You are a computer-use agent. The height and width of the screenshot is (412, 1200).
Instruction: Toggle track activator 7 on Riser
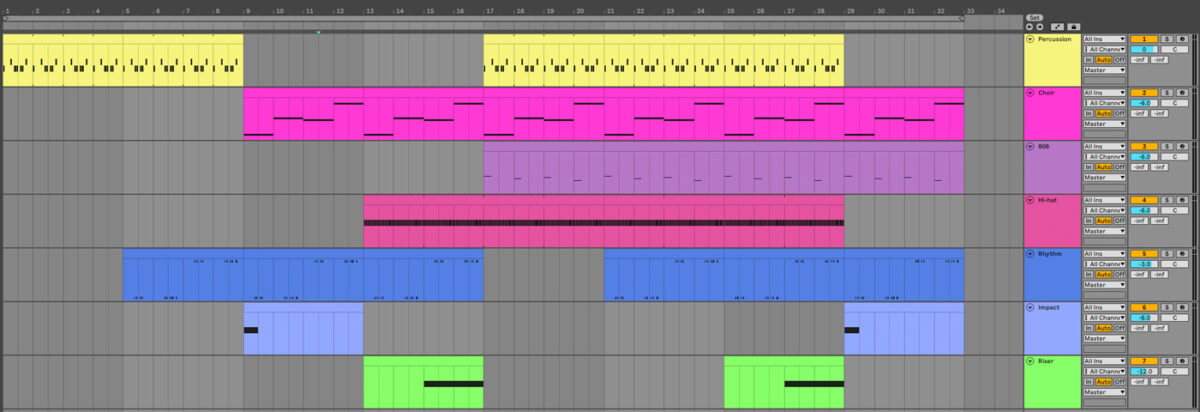(x=1144, y=361)
